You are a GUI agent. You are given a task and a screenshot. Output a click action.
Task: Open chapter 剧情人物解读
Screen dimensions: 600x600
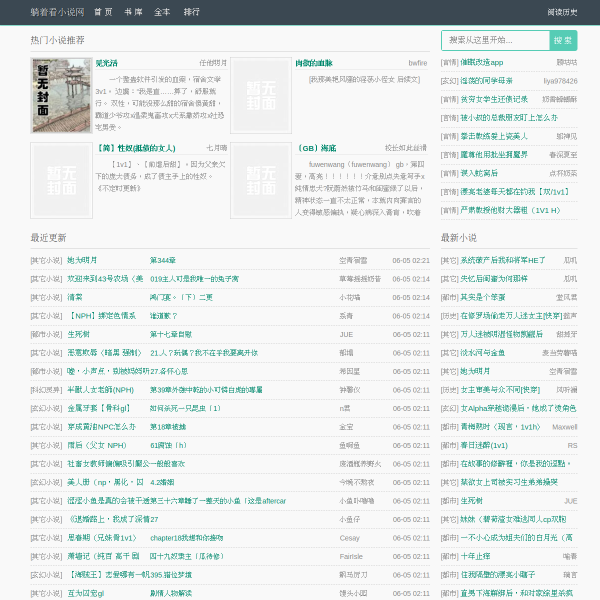pyautogui.click(x=171, y=593)
